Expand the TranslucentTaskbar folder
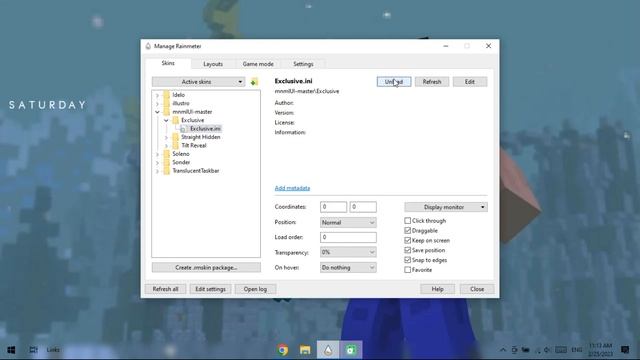The image size is (640, 360). (x=158, y=171)
